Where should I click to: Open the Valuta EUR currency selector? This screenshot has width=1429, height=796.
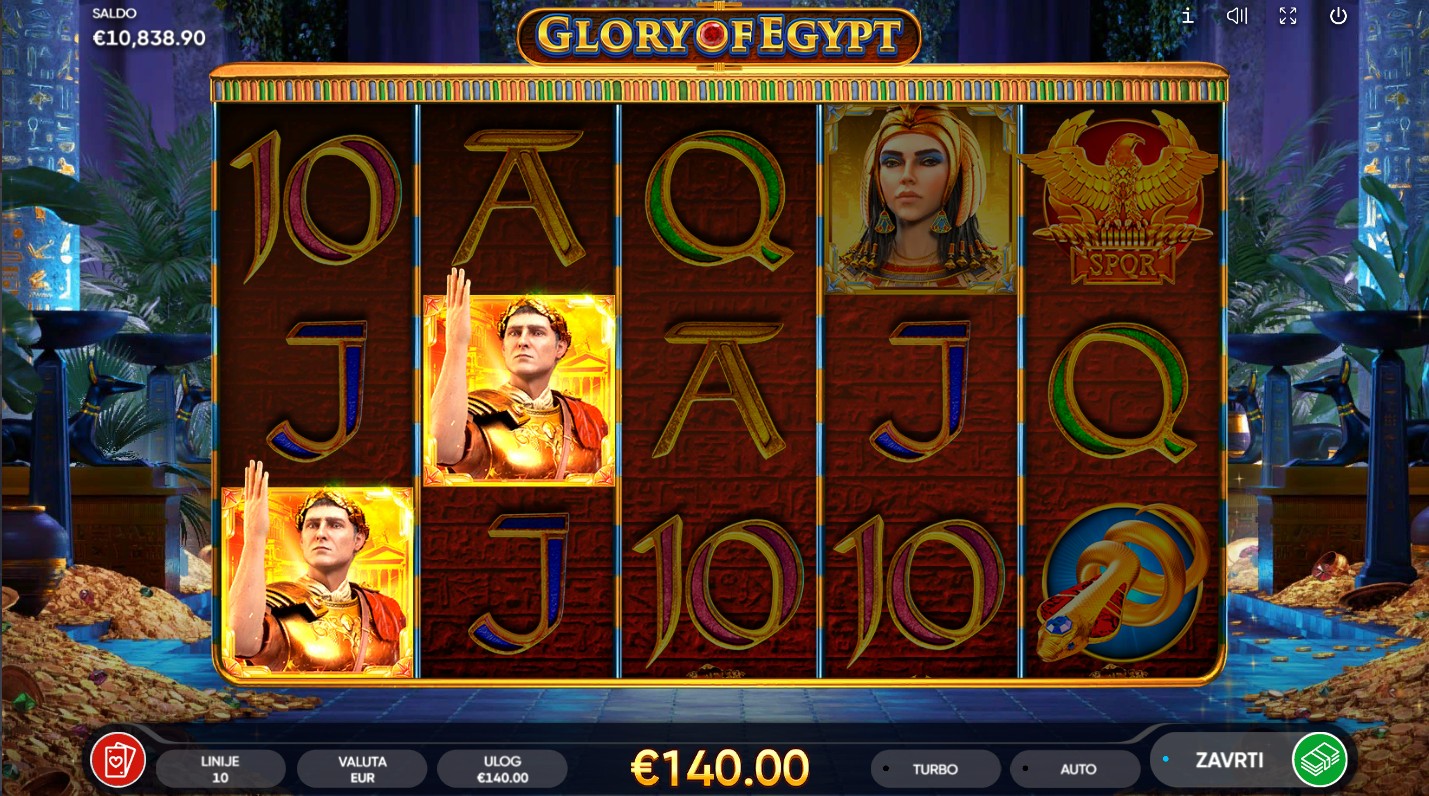click(362, 769)
